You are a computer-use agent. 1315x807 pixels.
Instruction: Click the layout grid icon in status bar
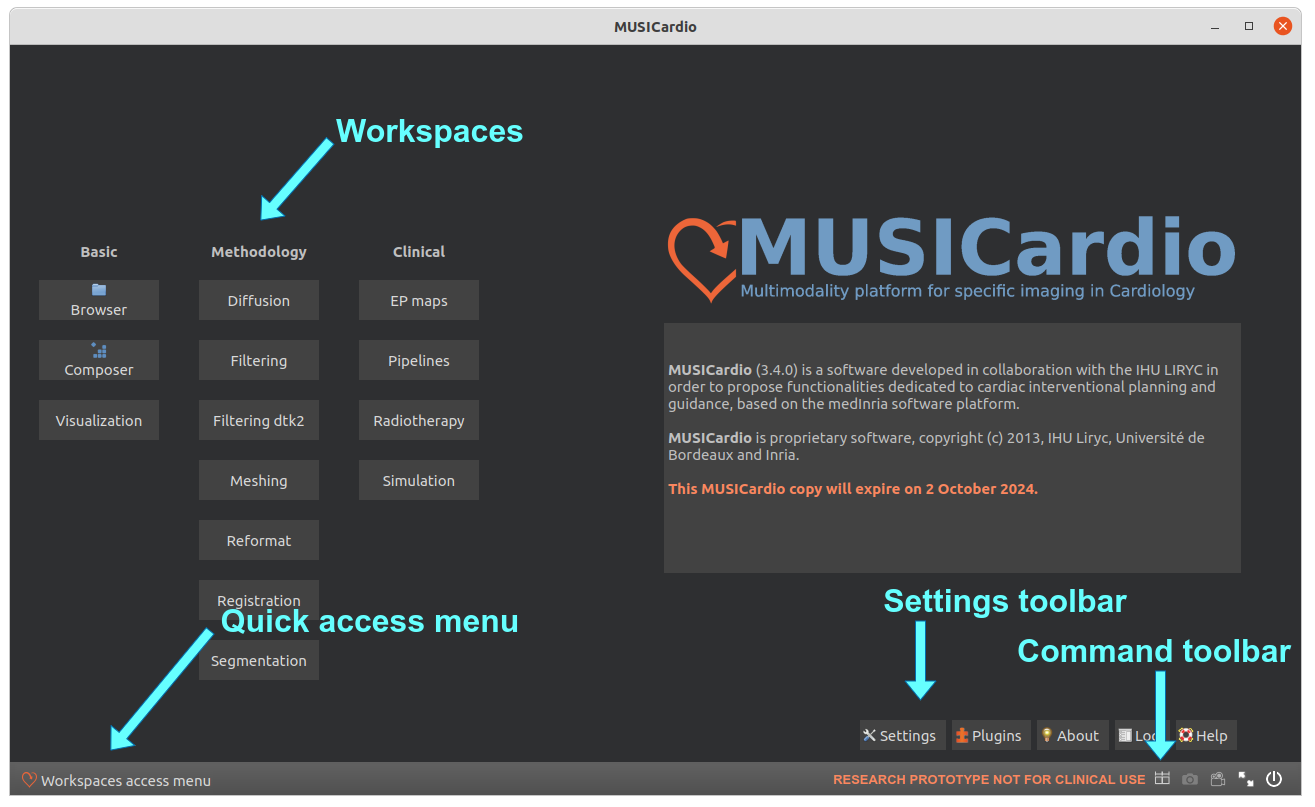1162,778
